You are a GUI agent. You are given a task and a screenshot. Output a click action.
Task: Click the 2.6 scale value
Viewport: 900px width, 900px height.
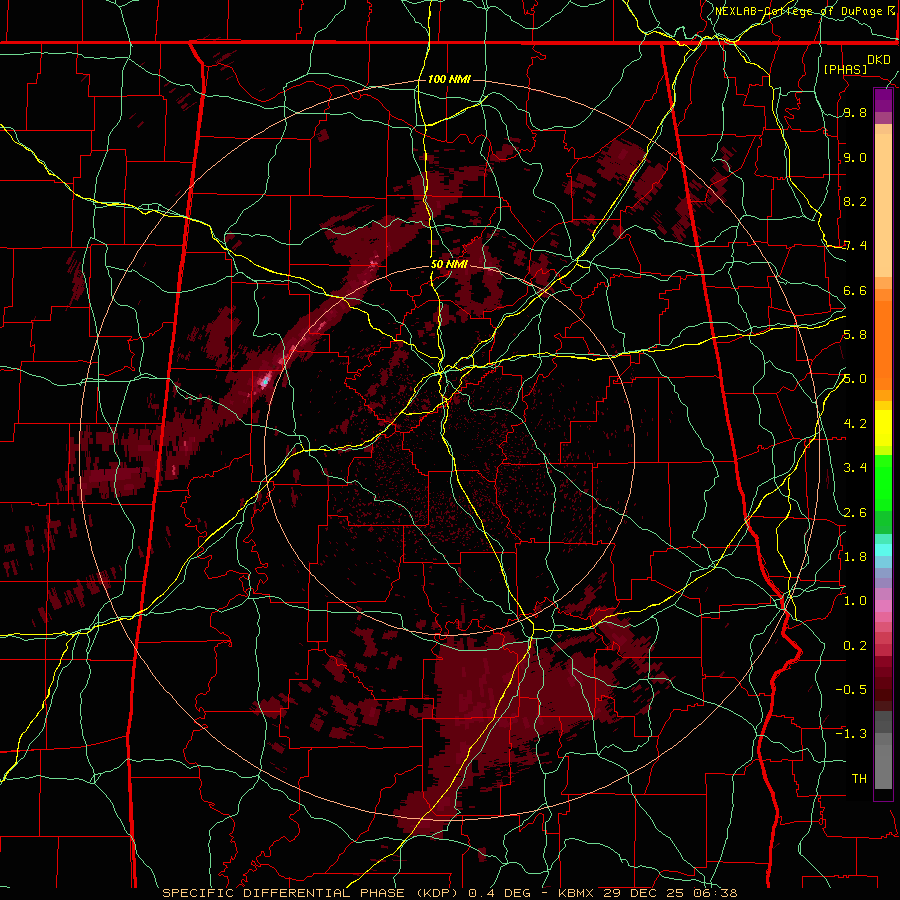click(x=855, y=512)
